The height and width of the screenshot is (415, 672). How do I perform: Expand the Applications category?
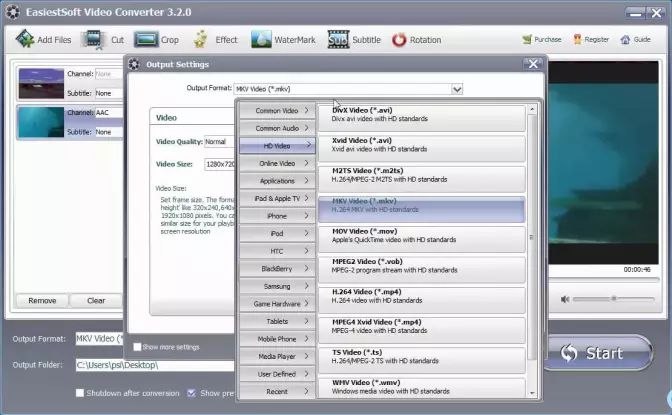277,181
